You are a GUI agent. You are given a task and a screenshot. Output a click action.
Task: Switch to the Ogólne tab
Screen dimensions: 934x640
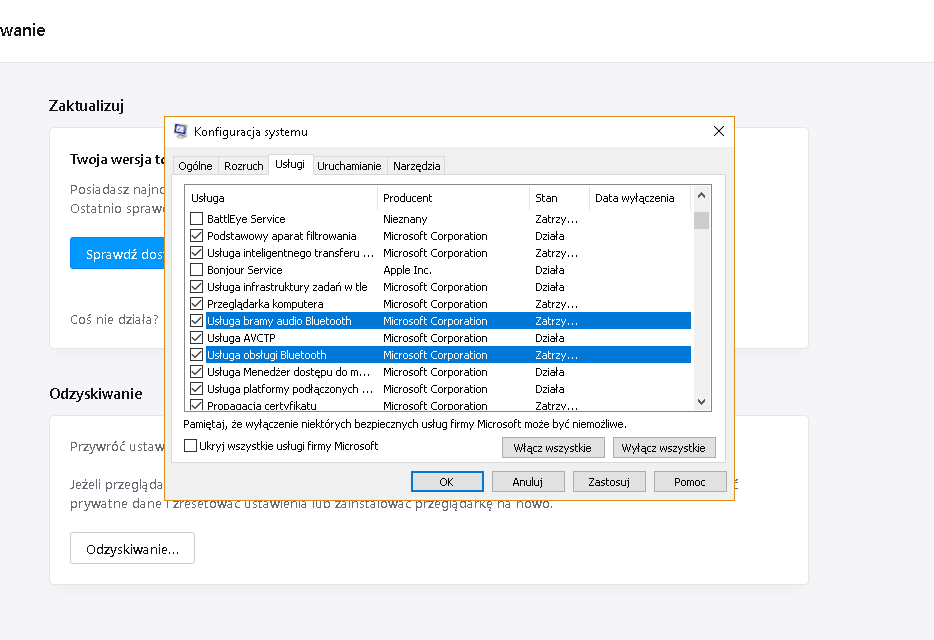[x=195, y=166]
